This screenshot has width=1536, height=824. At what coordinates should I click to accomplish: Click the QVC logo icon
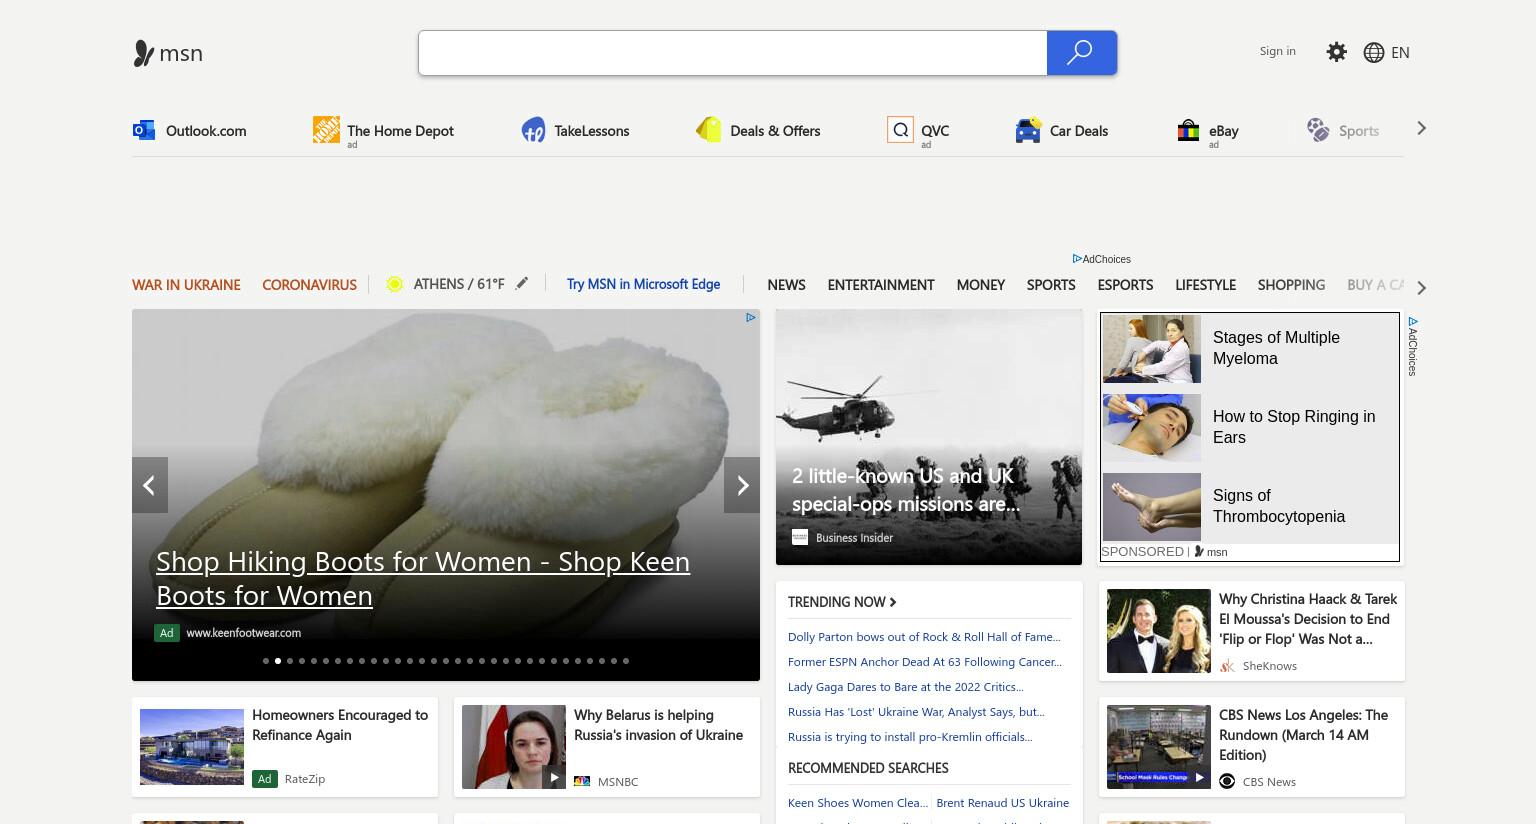tap(900, 129)
